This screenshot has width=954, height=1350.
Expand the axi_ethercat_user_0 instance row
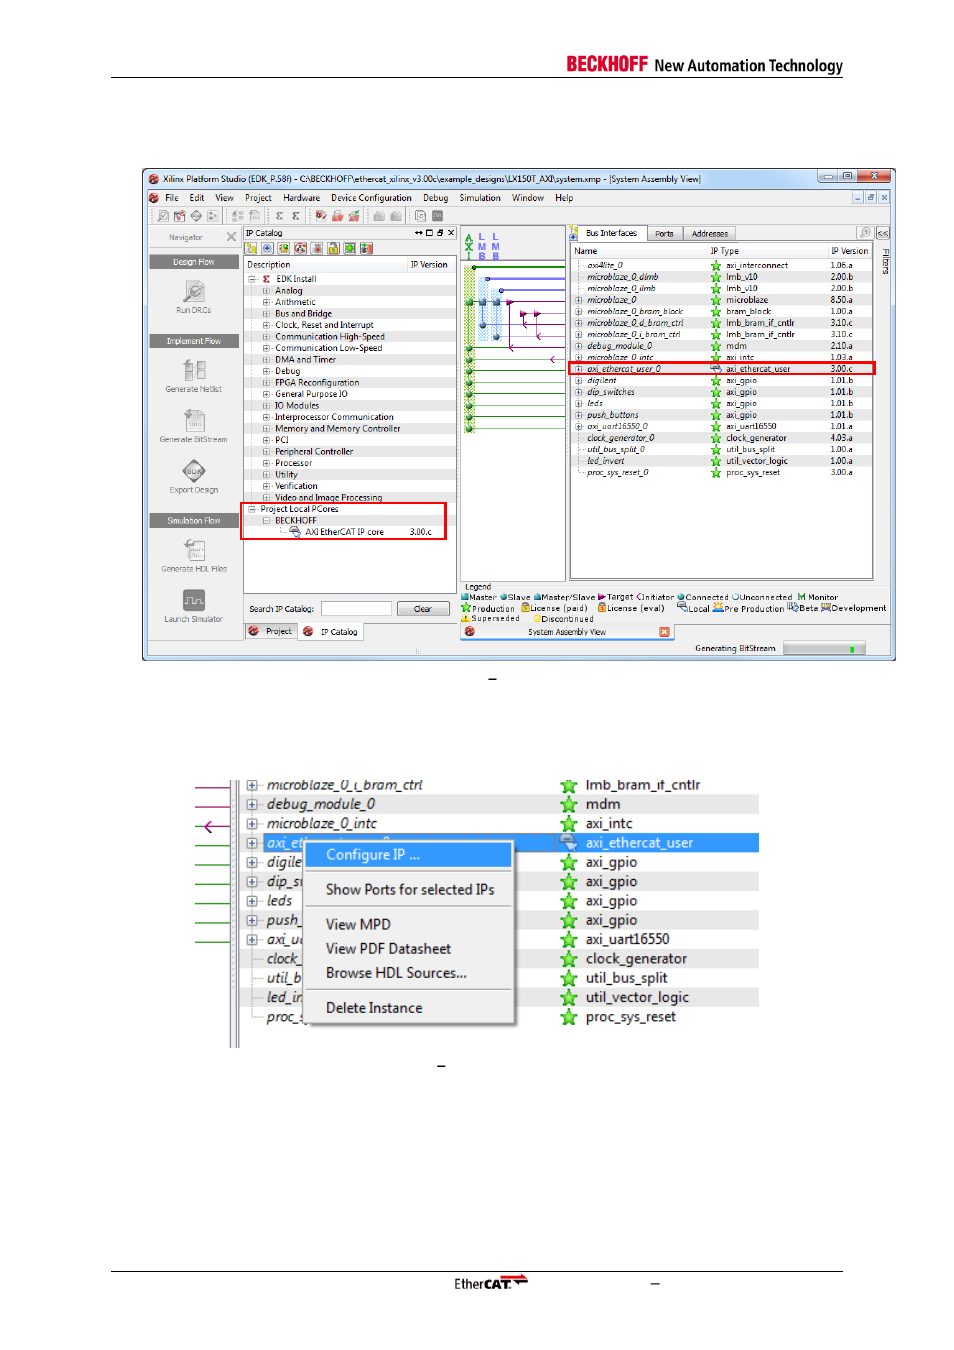[x=579, y=369]
